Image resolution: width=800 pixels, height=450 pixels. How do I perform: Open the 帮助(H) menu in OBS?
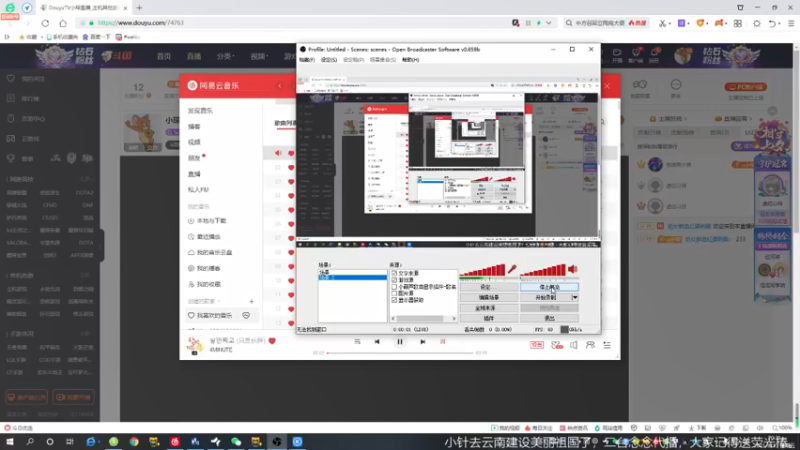410,60
